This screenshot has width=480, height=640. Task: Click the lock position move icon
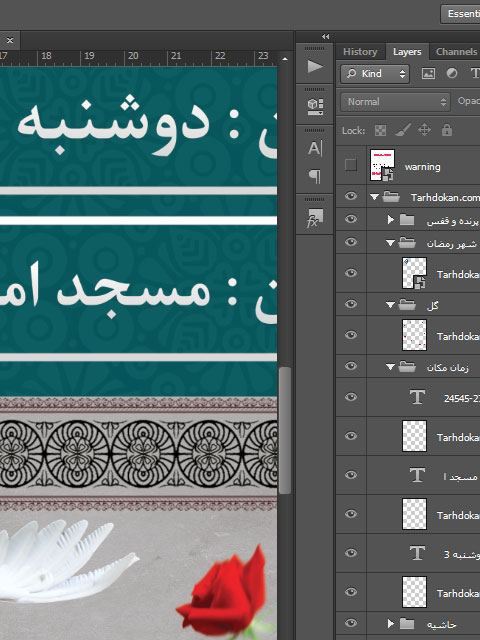(x=424, y=130)
